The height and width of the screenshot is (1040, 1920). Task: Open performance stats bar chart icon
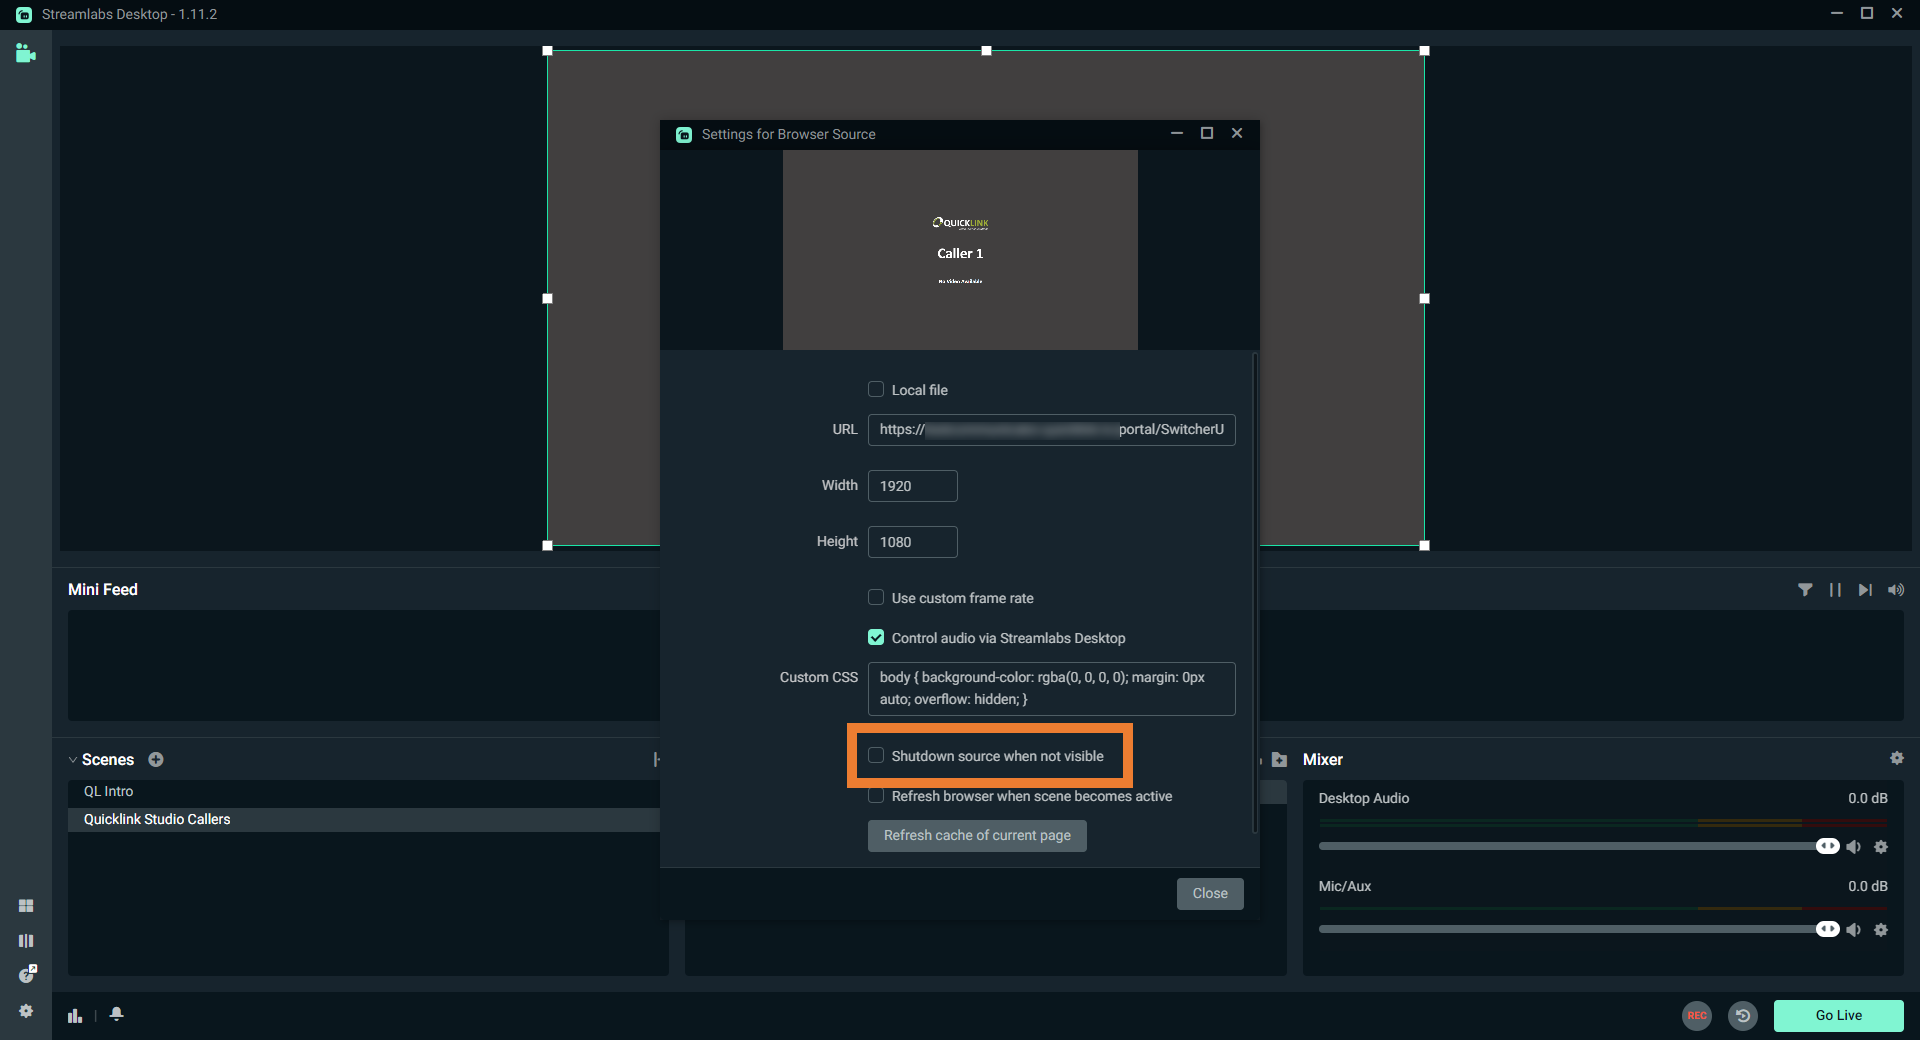pyautogui.click(x=75, y=1015)
